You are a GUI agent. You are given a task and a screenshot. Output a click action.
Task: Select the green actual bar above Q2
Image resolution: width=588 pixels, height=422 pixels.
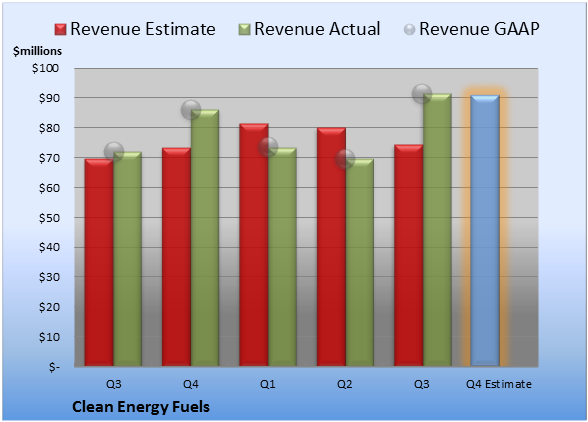coord(360,263)
